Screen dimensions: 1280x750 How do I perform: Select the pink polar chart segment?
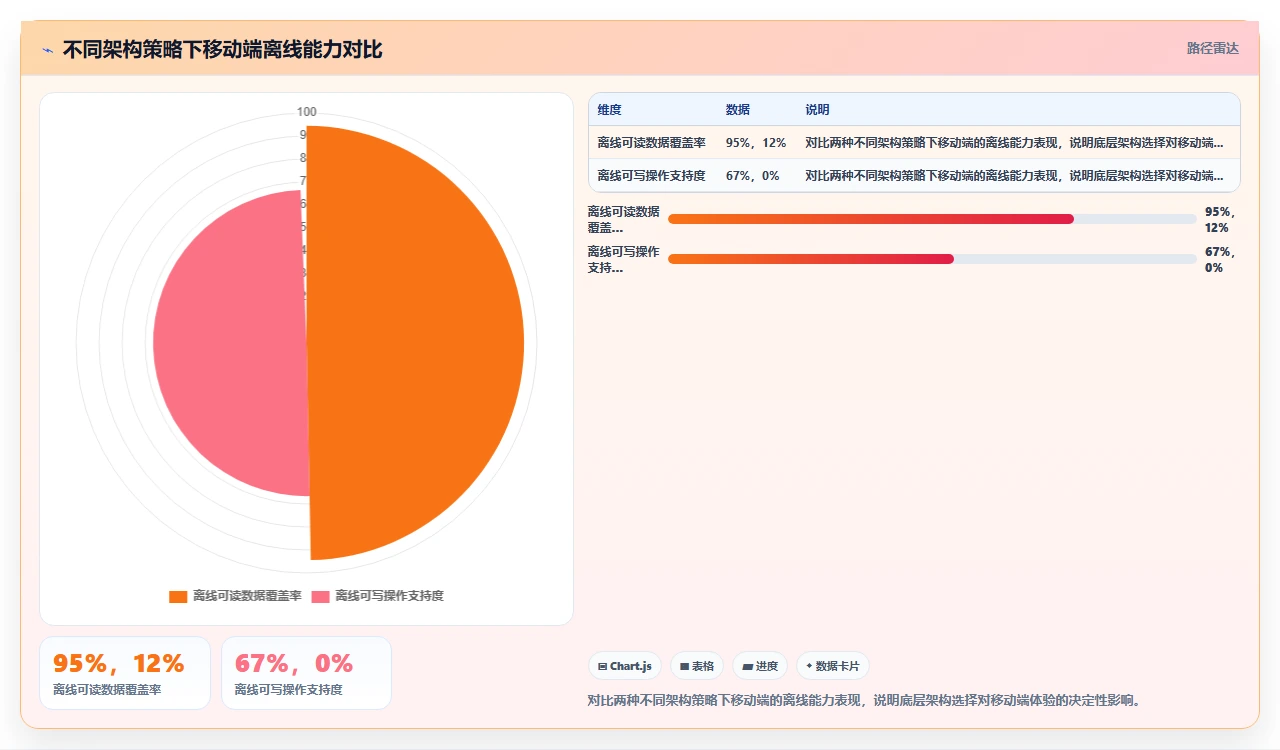(x=230, y=343)
